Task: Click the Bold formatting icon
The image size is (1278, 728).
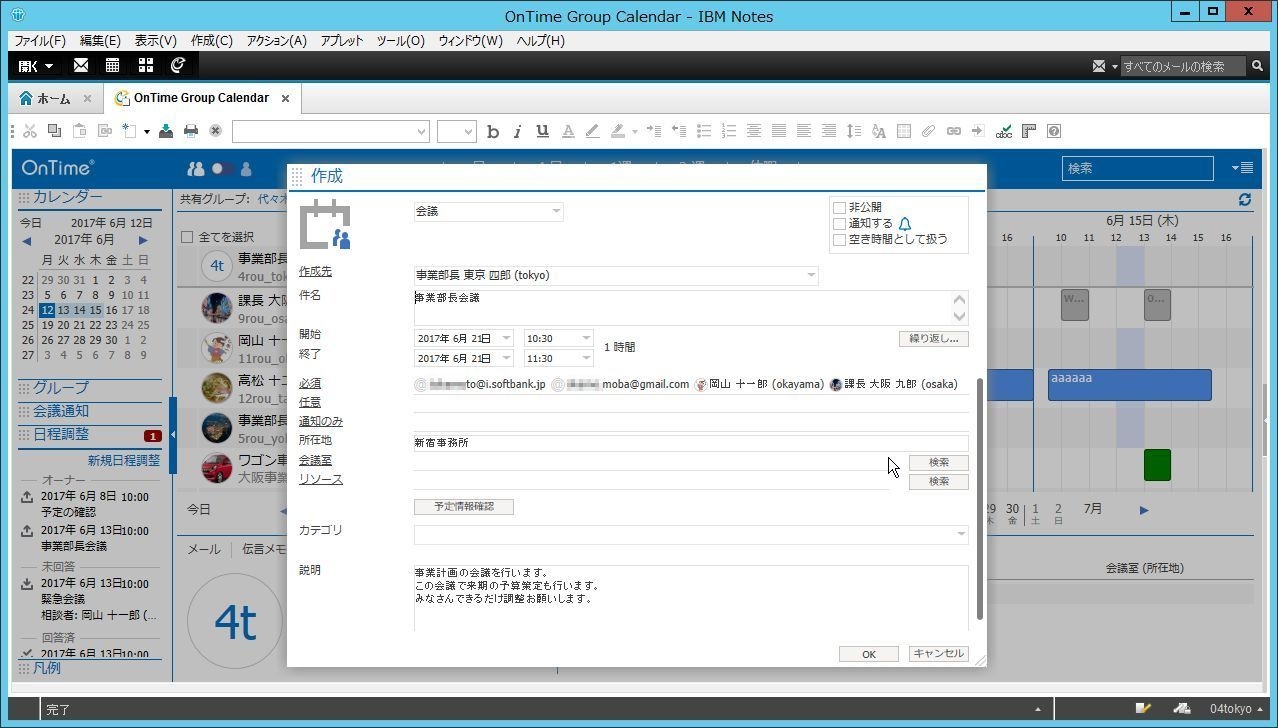Action: click(492, 131)
